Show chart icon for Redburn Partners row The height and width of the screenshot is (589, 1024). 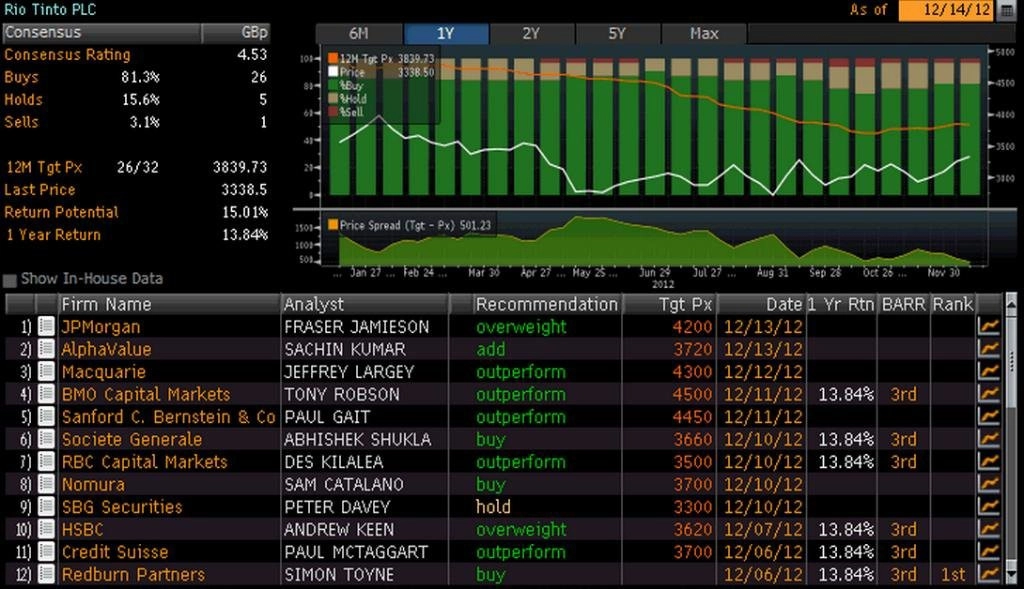tap(989, 574)
